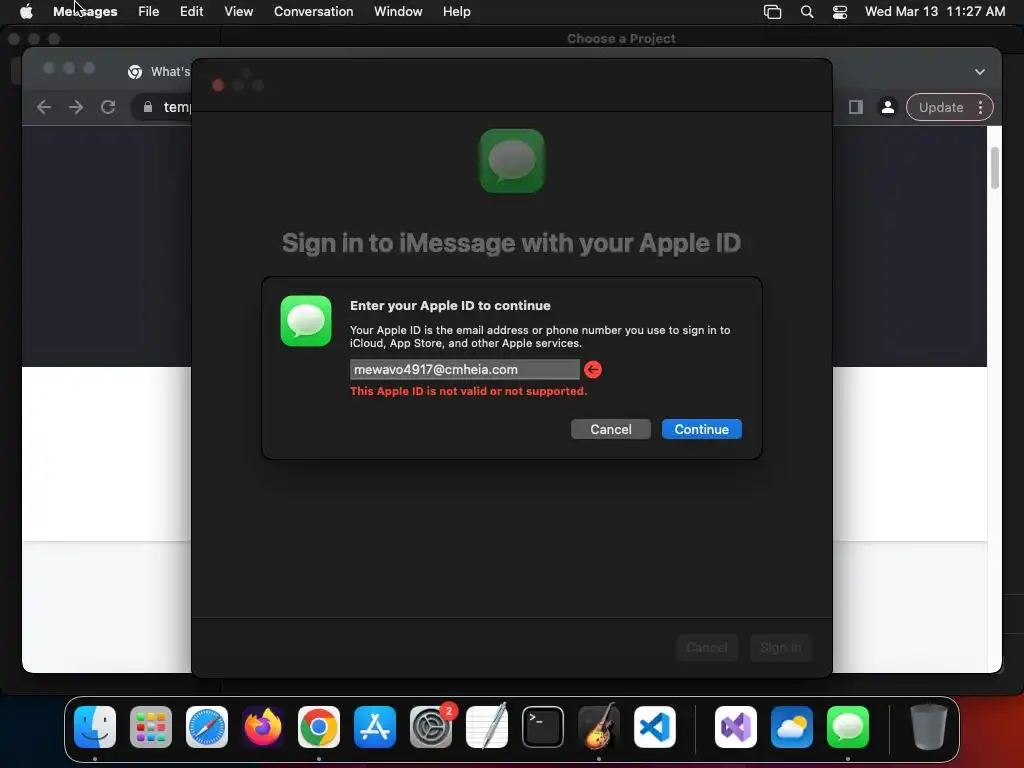
Task: Open Terminal from the Dock
Action: point(543,727)
